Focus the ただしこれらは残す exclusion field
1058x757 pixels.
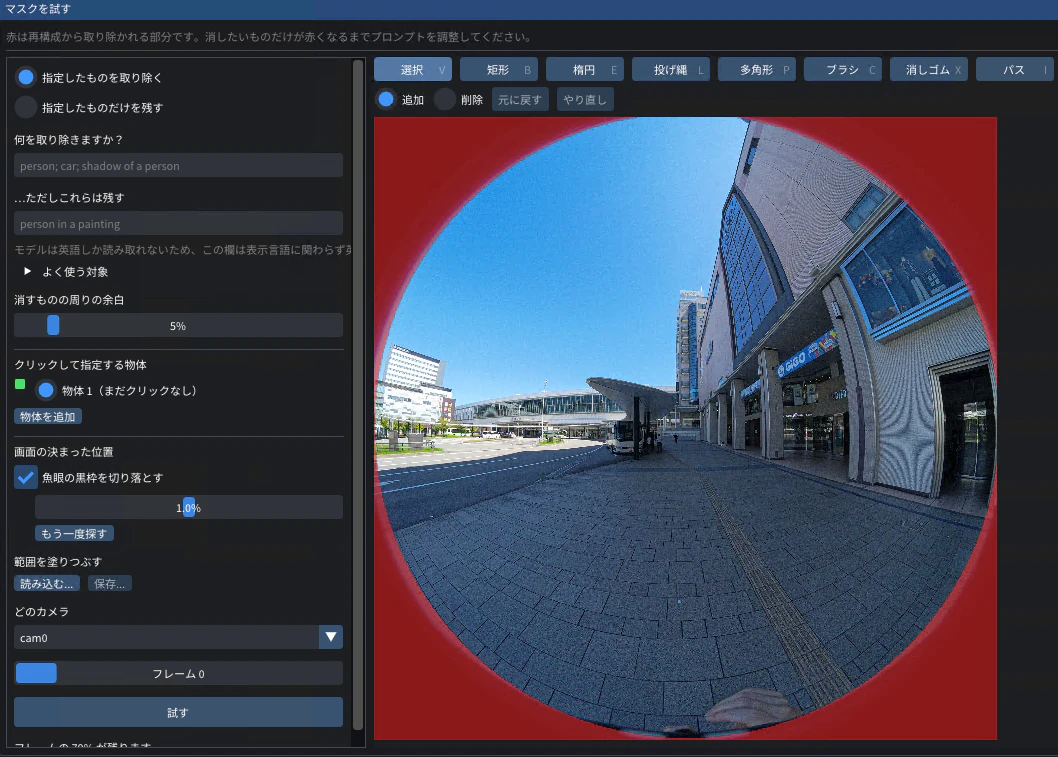[178, 224]
